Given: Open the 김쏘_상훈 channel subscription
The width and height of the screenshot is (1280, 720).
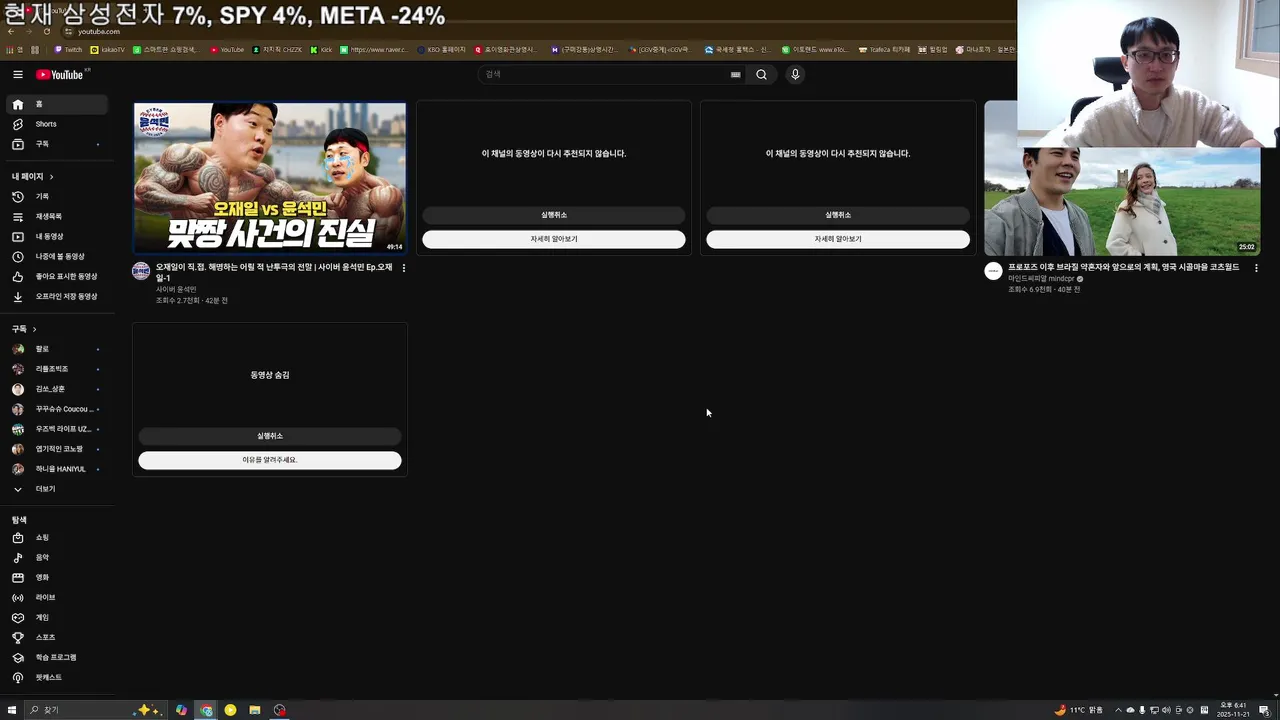Looking at the screenshot, I should pyautogui.click(x=58, y=389).
